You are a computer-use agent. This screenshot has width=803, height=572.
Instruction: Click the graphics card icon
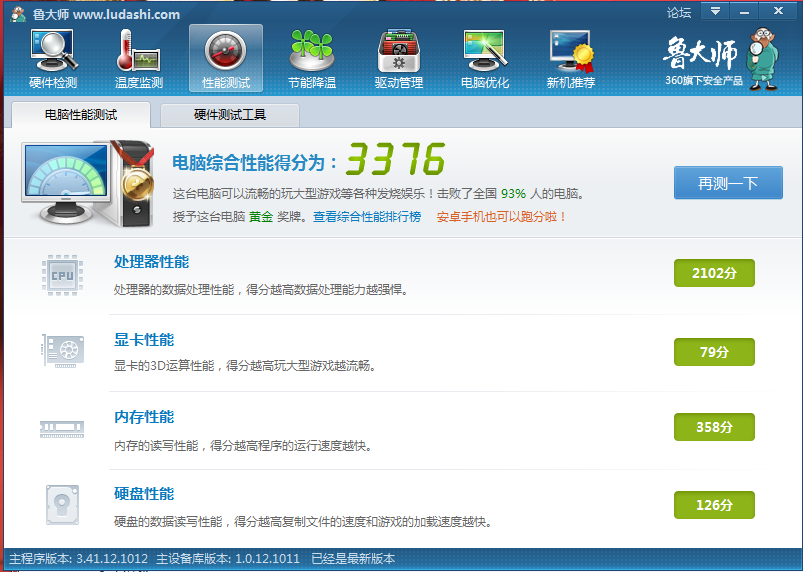click(x=62, y=351)
